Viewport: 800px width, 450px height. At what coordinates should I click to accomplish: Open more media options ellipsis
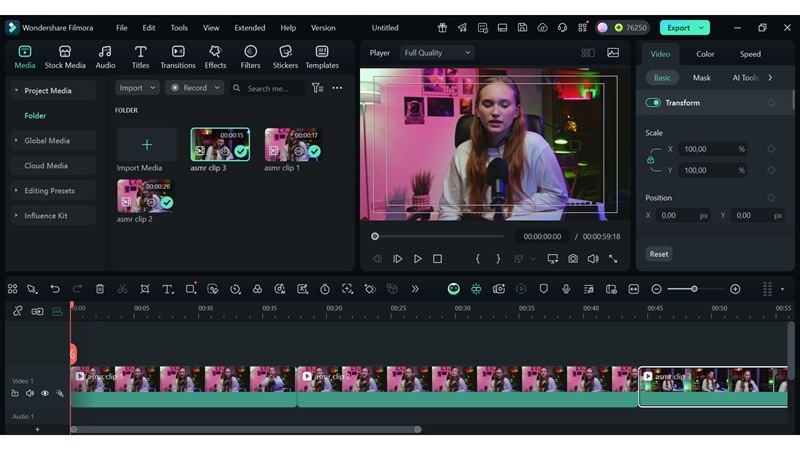coord(337,88)
